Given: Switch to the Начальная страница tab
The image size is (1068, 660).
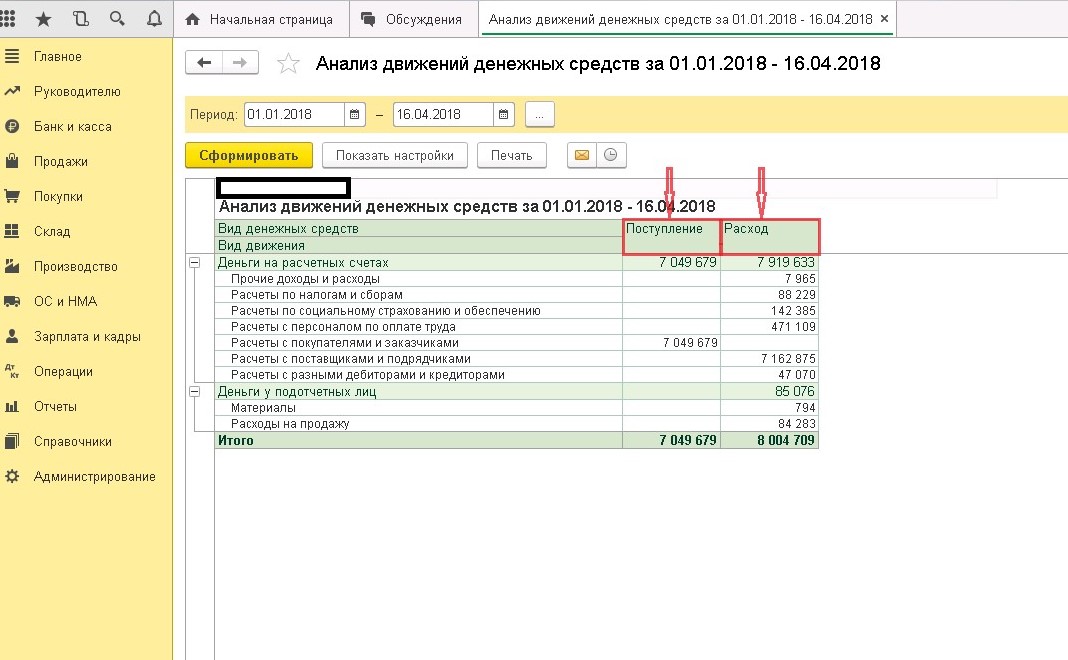Looking at the screenshot, I should tap(262, 19).
